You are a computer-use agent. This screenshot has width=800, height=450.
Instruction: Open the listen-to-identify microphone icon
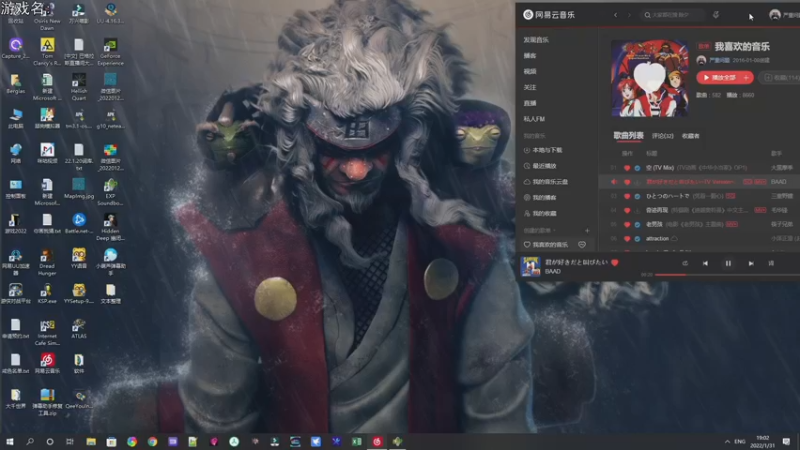pyautogui.click(x=716, y=15)
